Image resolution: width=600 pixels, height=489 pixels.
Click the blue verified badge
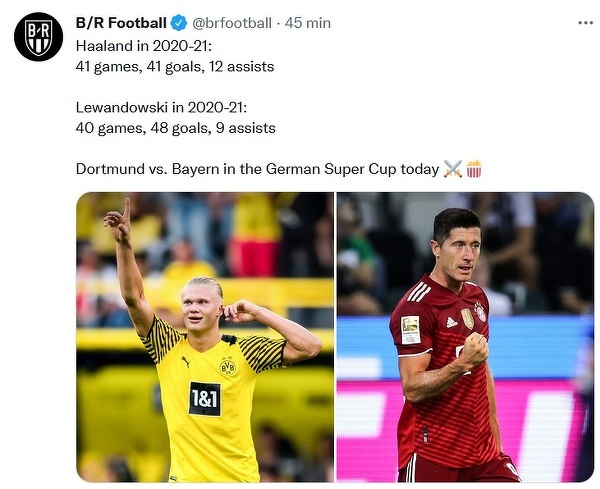coord(179,23)
